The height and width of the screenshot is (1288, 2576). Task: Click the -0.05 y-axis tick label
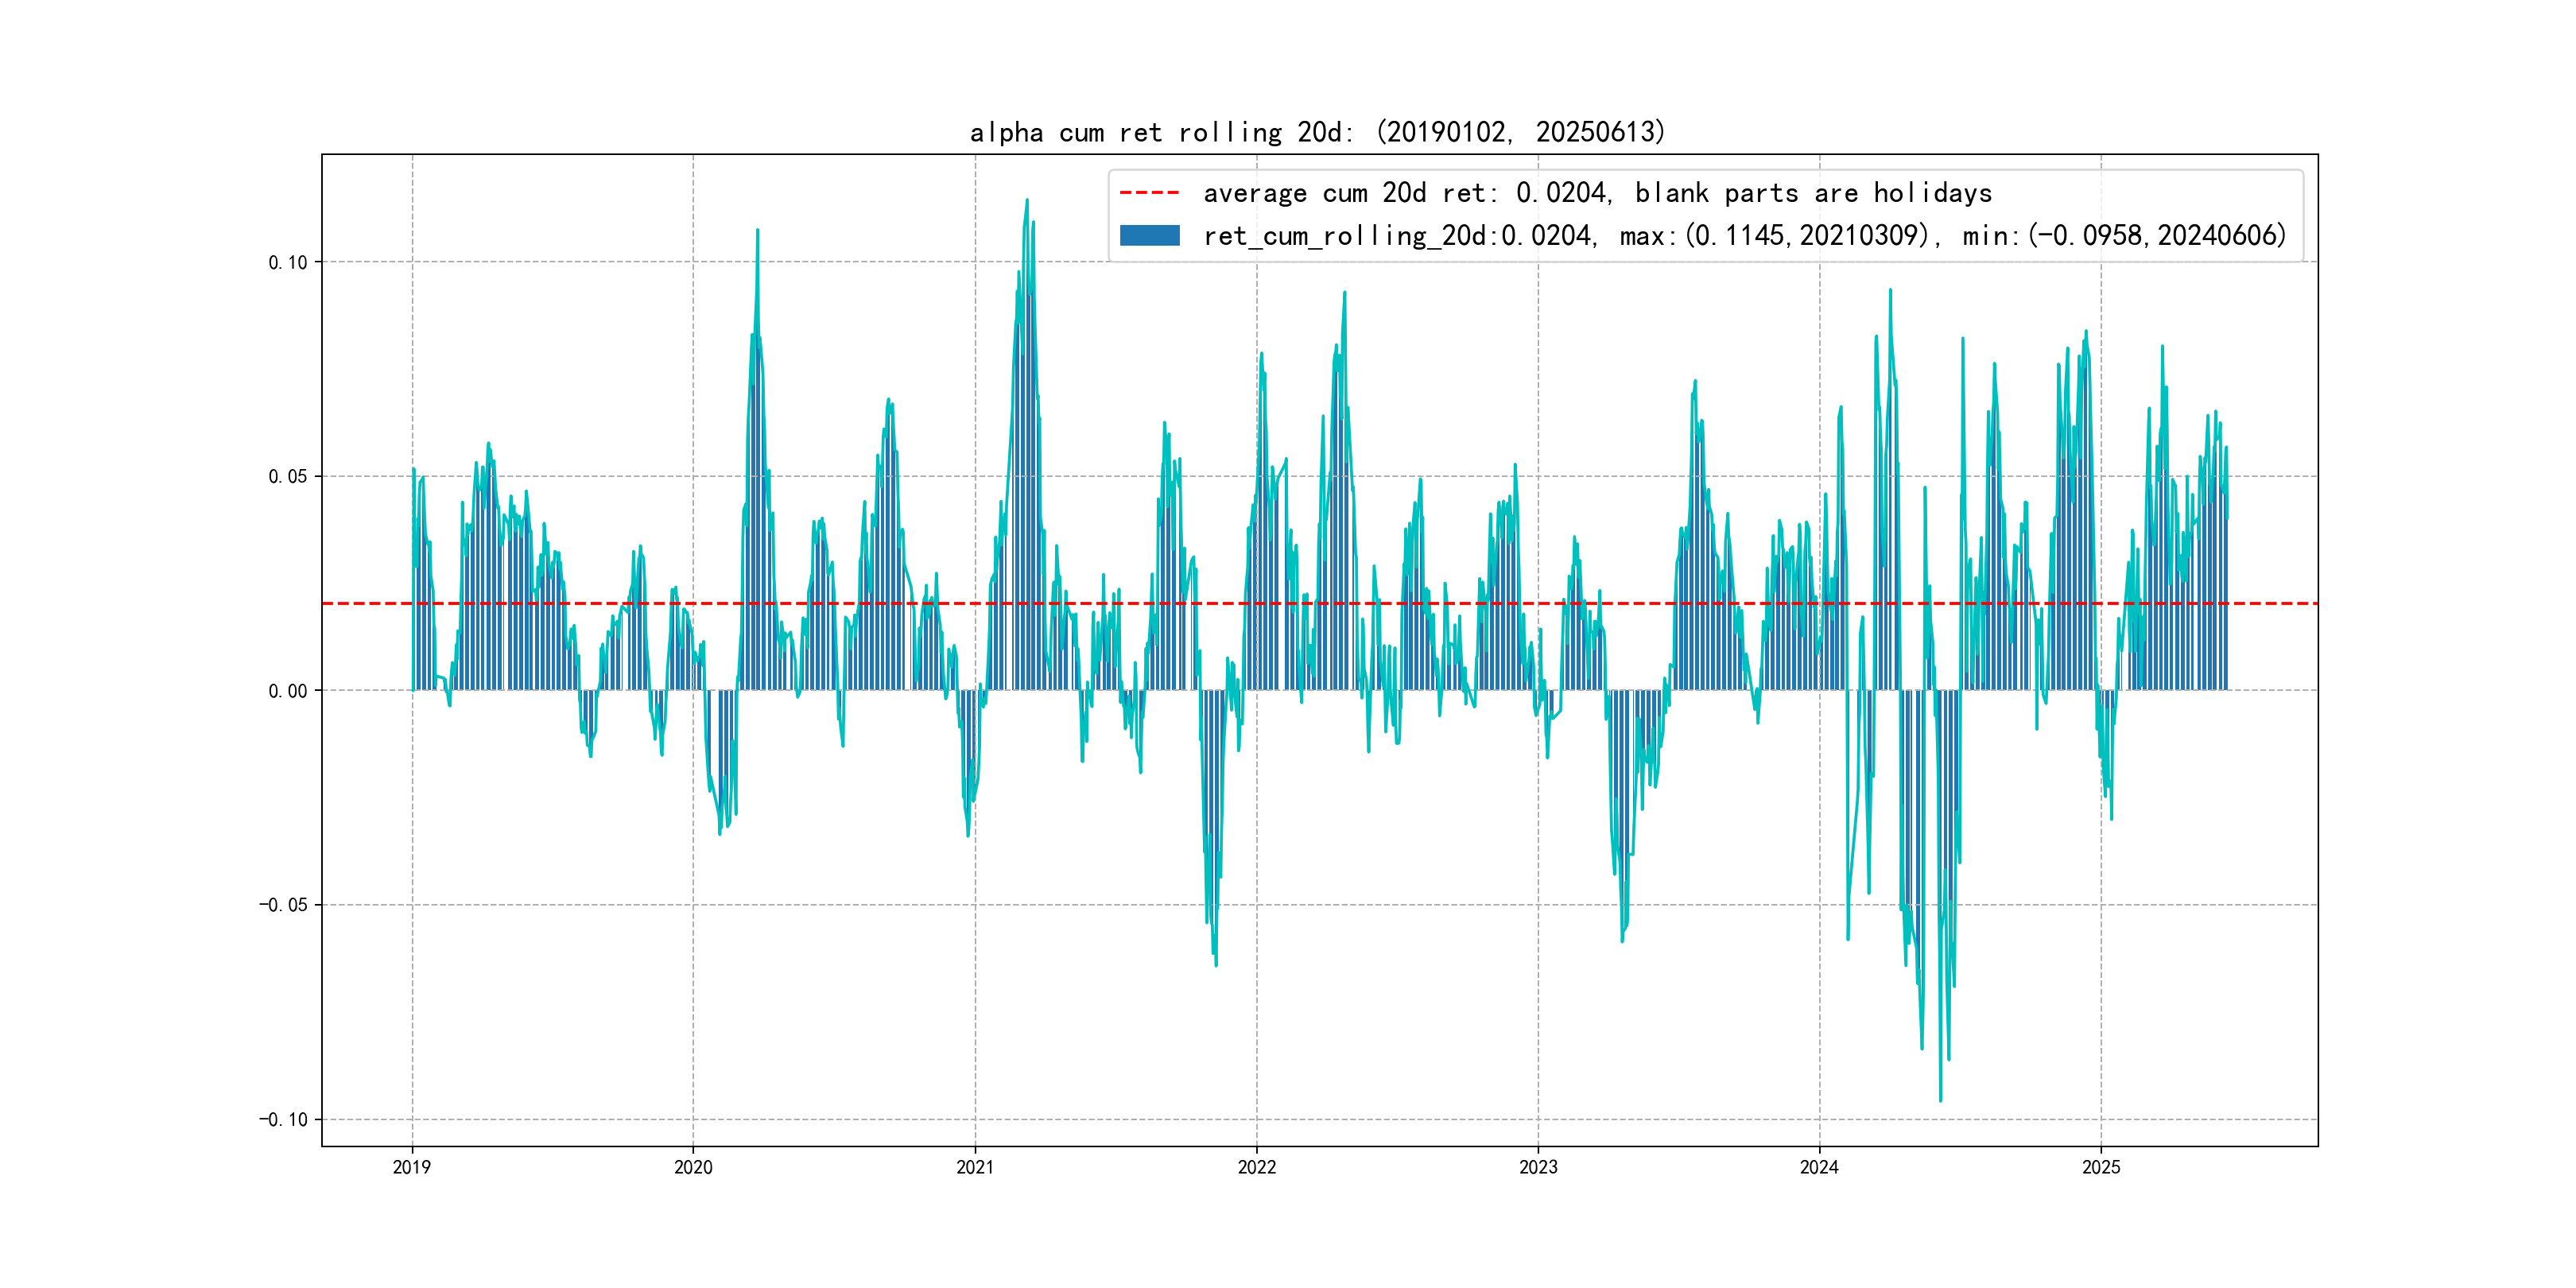284,905
